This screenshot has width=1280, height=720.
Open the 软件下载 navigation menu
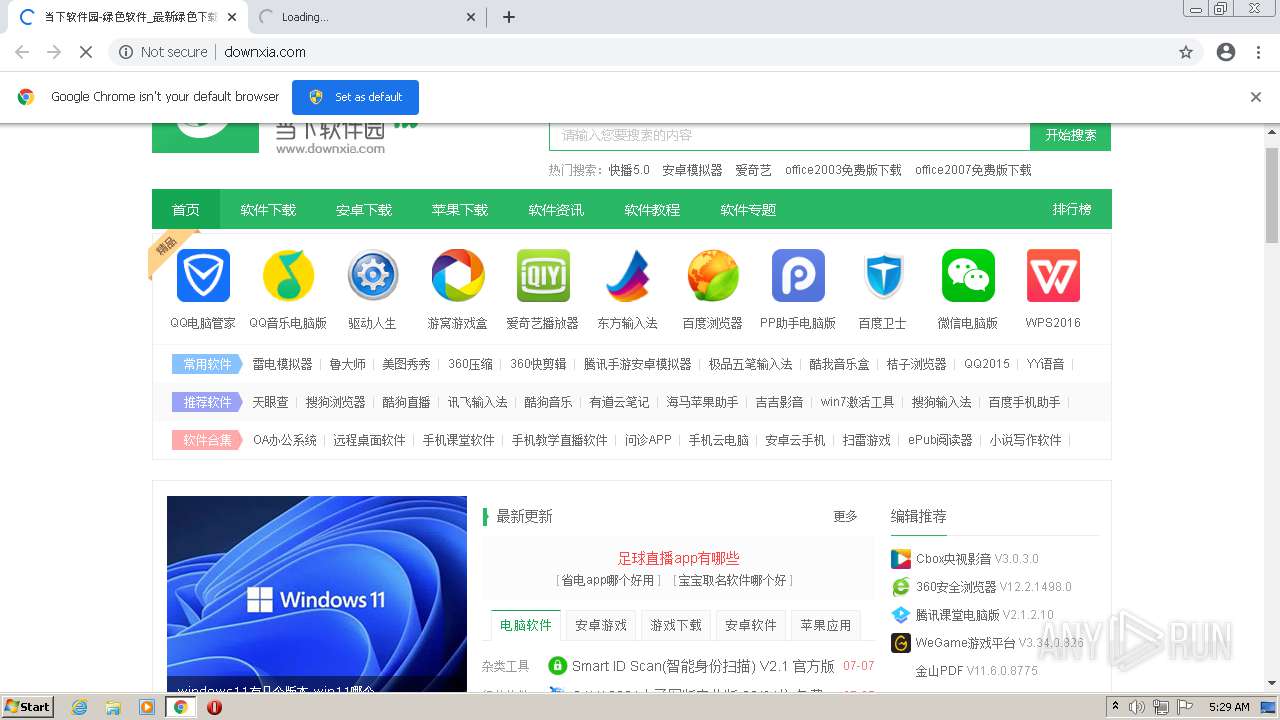[268, 210]
